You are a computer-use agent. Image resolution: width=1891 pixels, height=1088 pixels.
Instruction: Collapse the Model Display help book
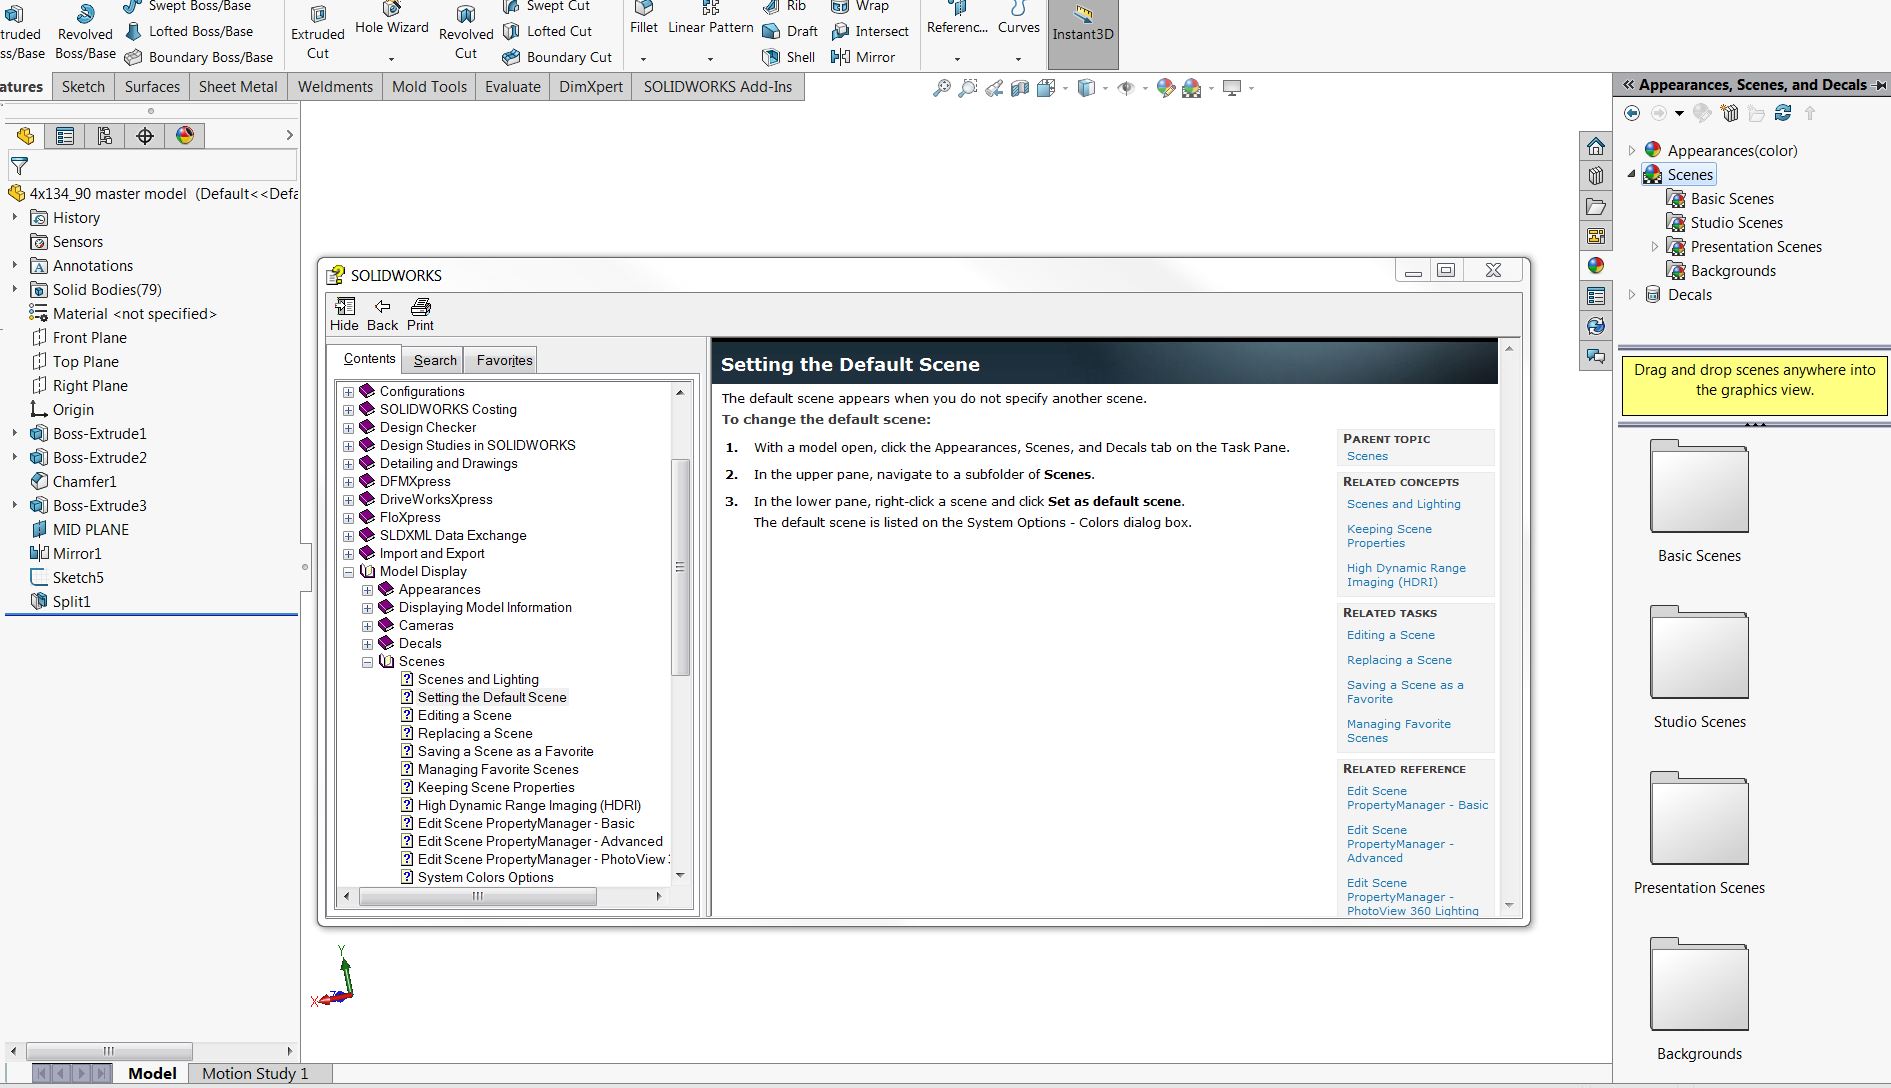point(348,572)
